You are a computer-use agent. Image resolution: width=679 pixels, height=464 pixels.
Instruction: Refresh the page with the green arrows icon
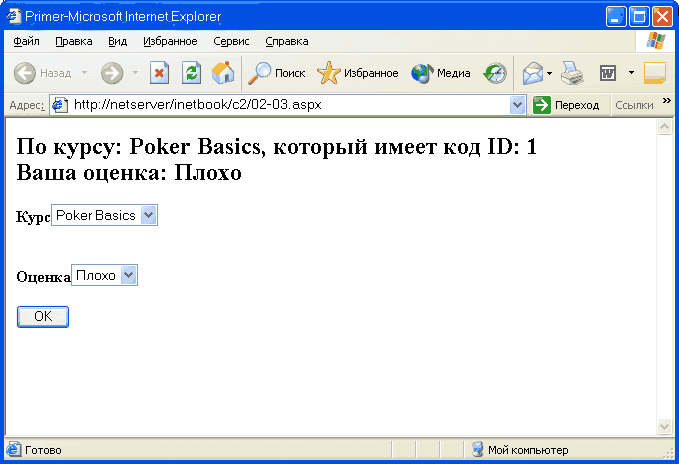(191, 73)
